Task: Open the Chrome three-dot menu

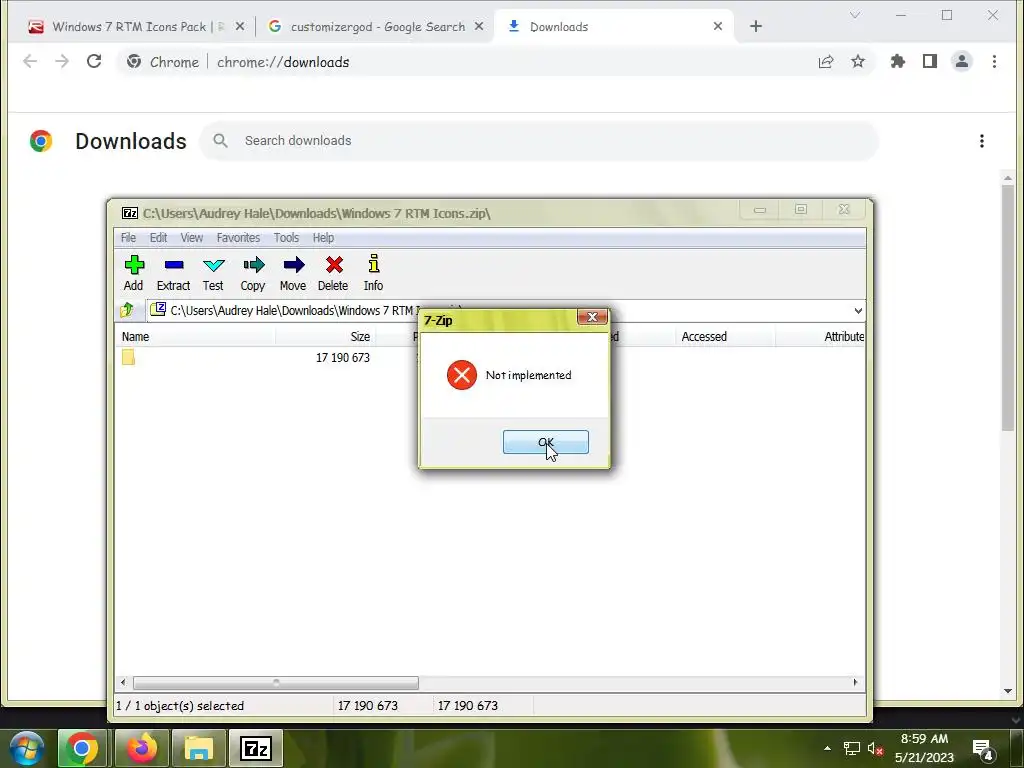Action: (994, 61)
